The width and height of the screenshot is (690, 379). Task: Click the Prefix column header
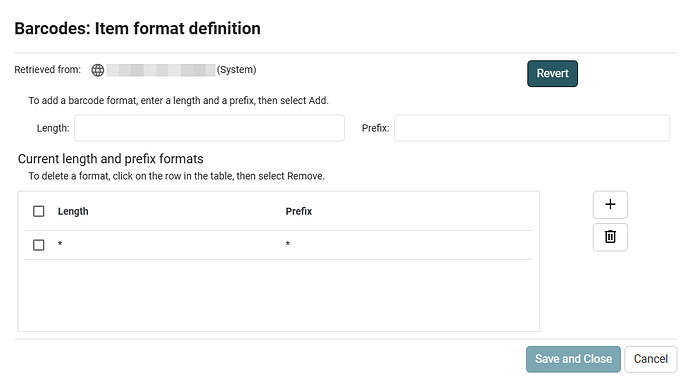[299, 211]
